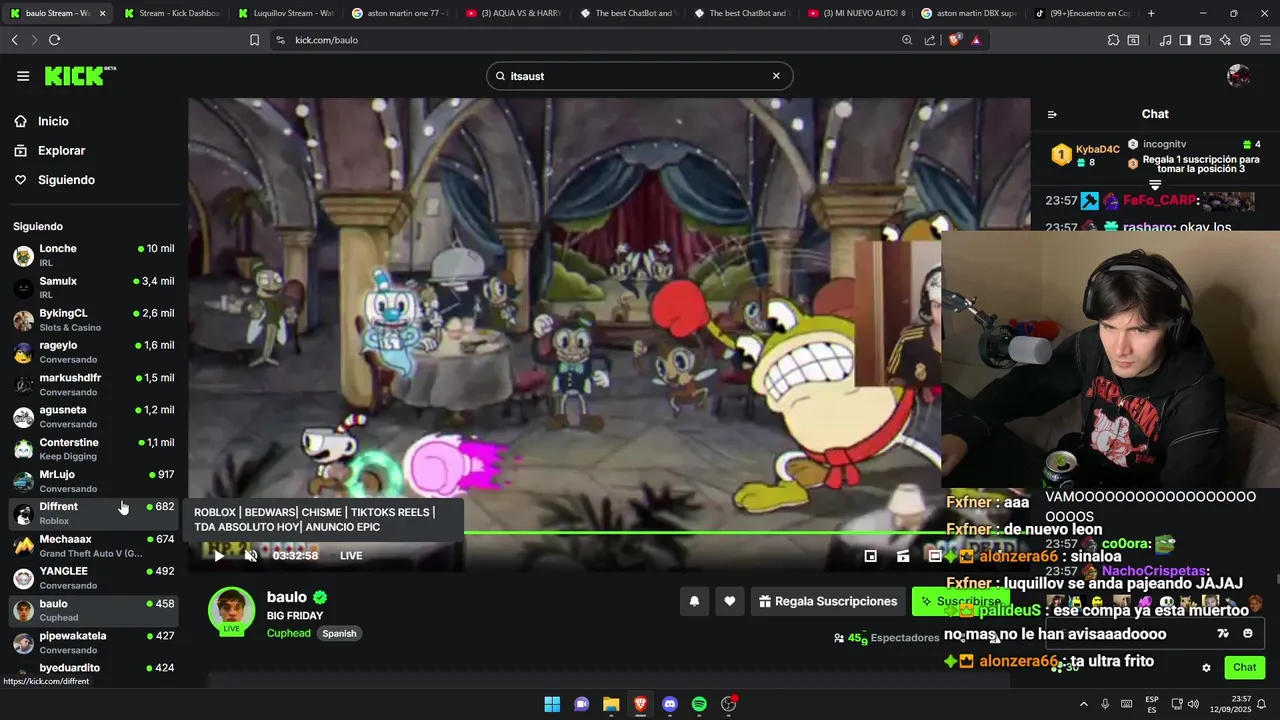Click the Spanish language tag
Viewport: 1280px width, 720px height.
(x=339, y=633)
